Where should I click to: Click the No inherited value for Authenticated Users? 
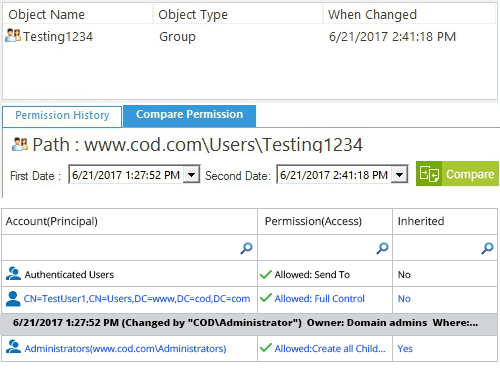(x=404, y=275)
